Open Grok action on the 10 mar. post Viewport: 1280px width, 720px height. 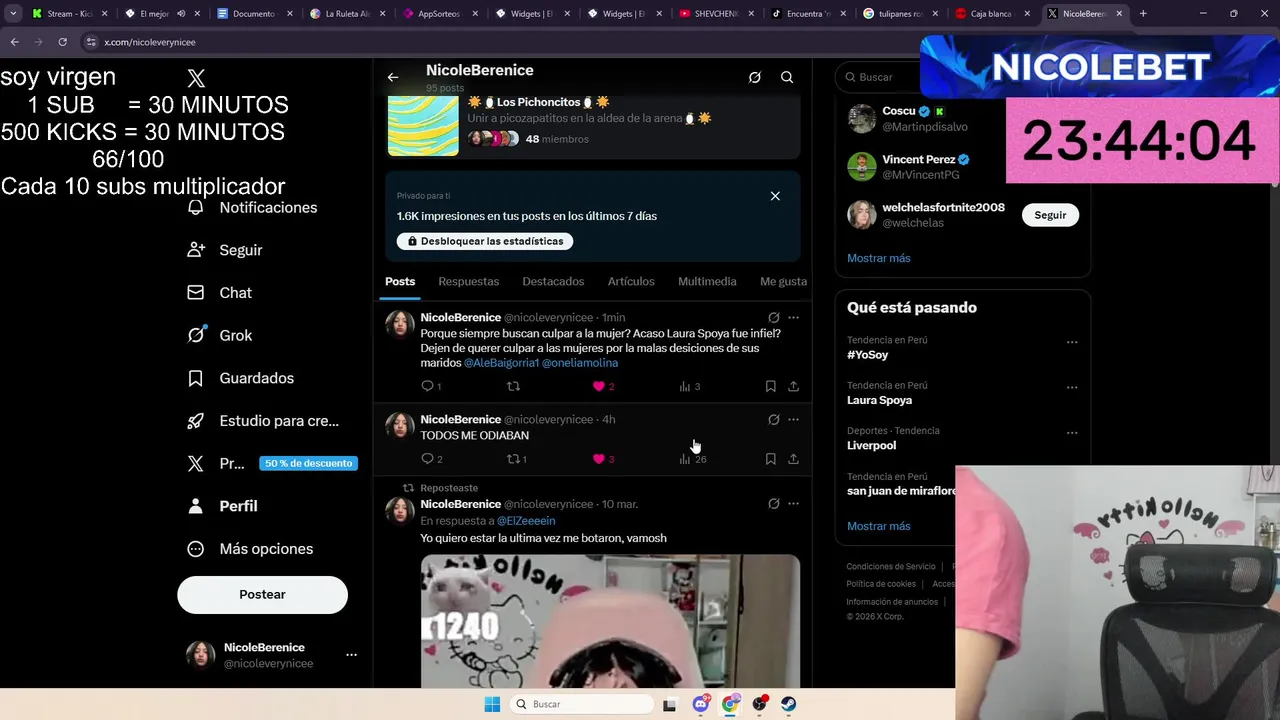773,504
